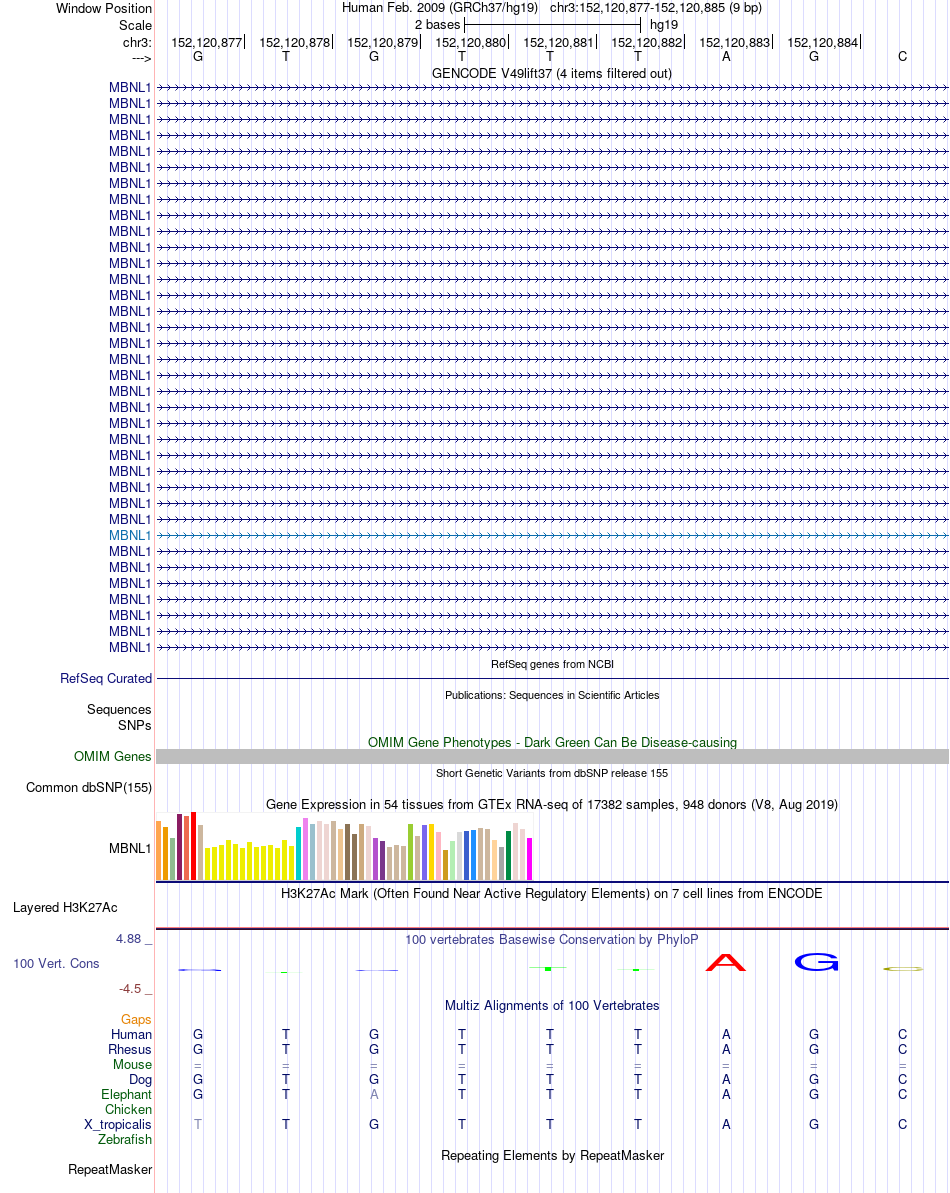
Task: Click the chr3: ruler label
Action: (137, 43)
